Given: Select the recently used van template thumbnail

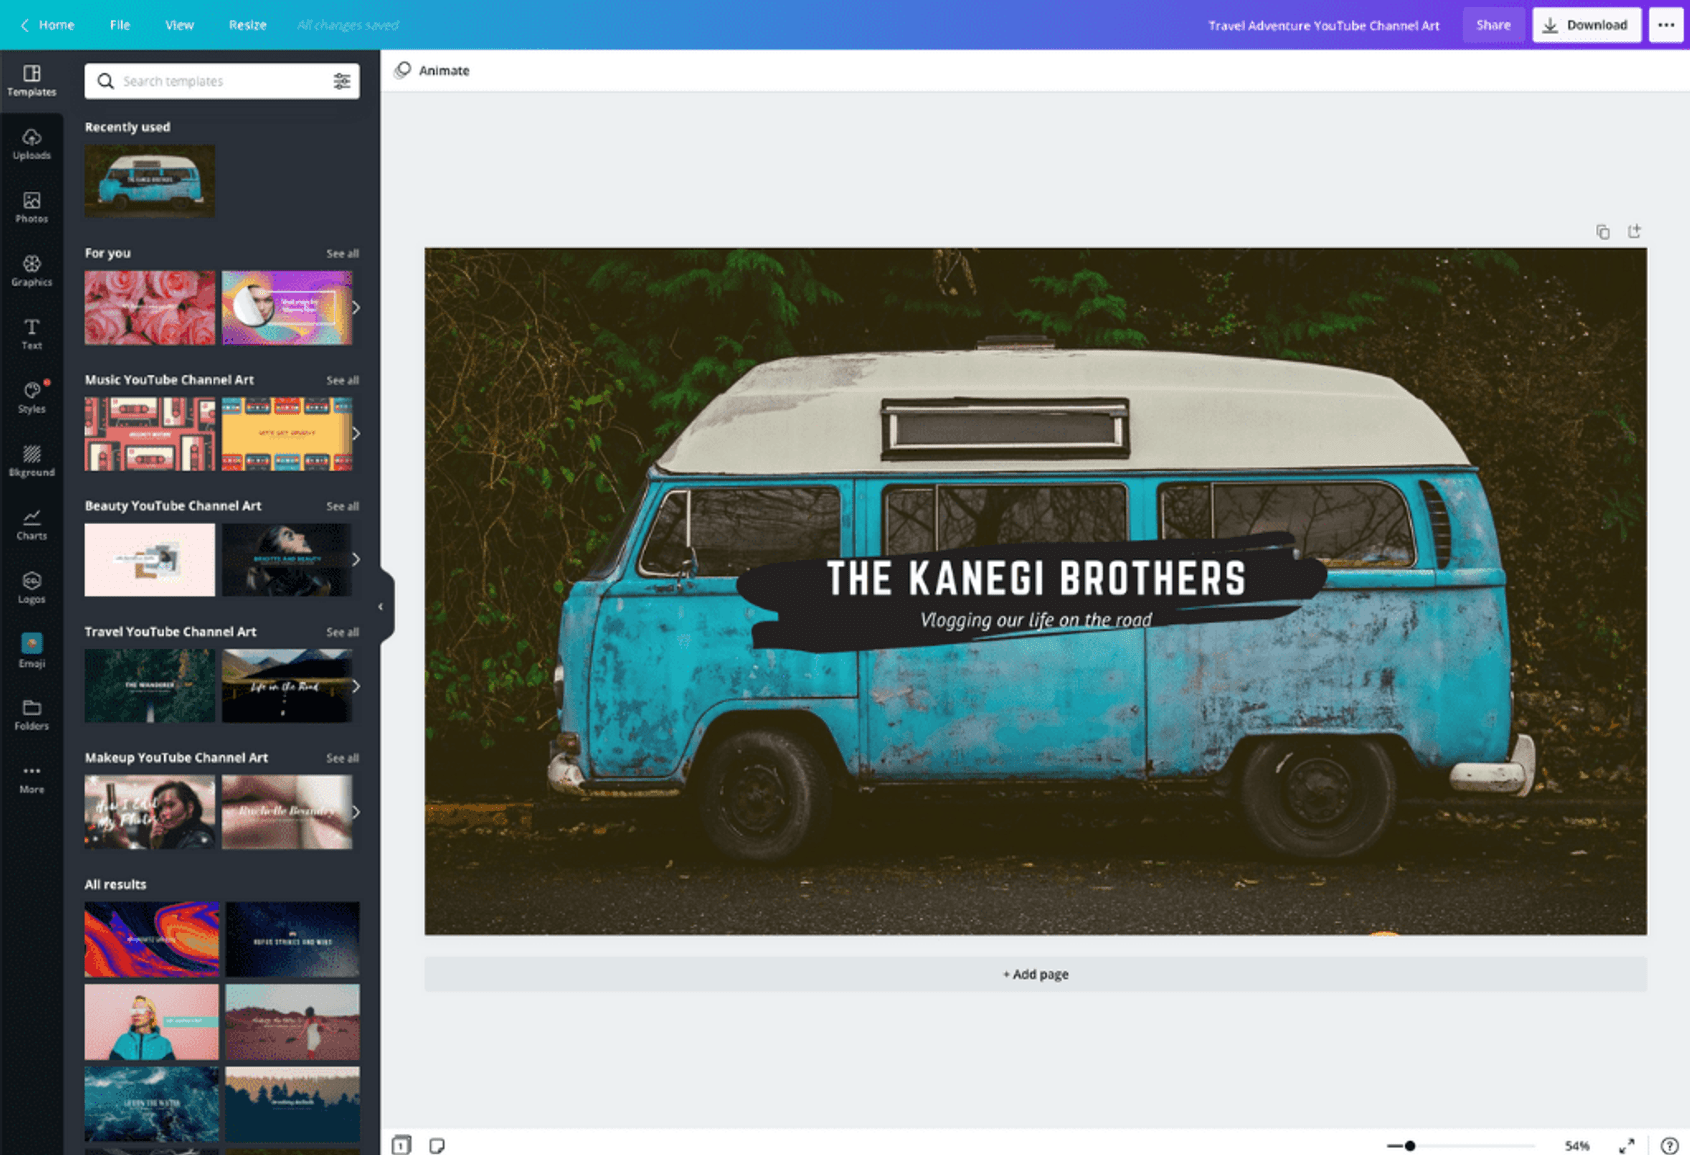Looking at the screenshot, I should coord(149,181).
